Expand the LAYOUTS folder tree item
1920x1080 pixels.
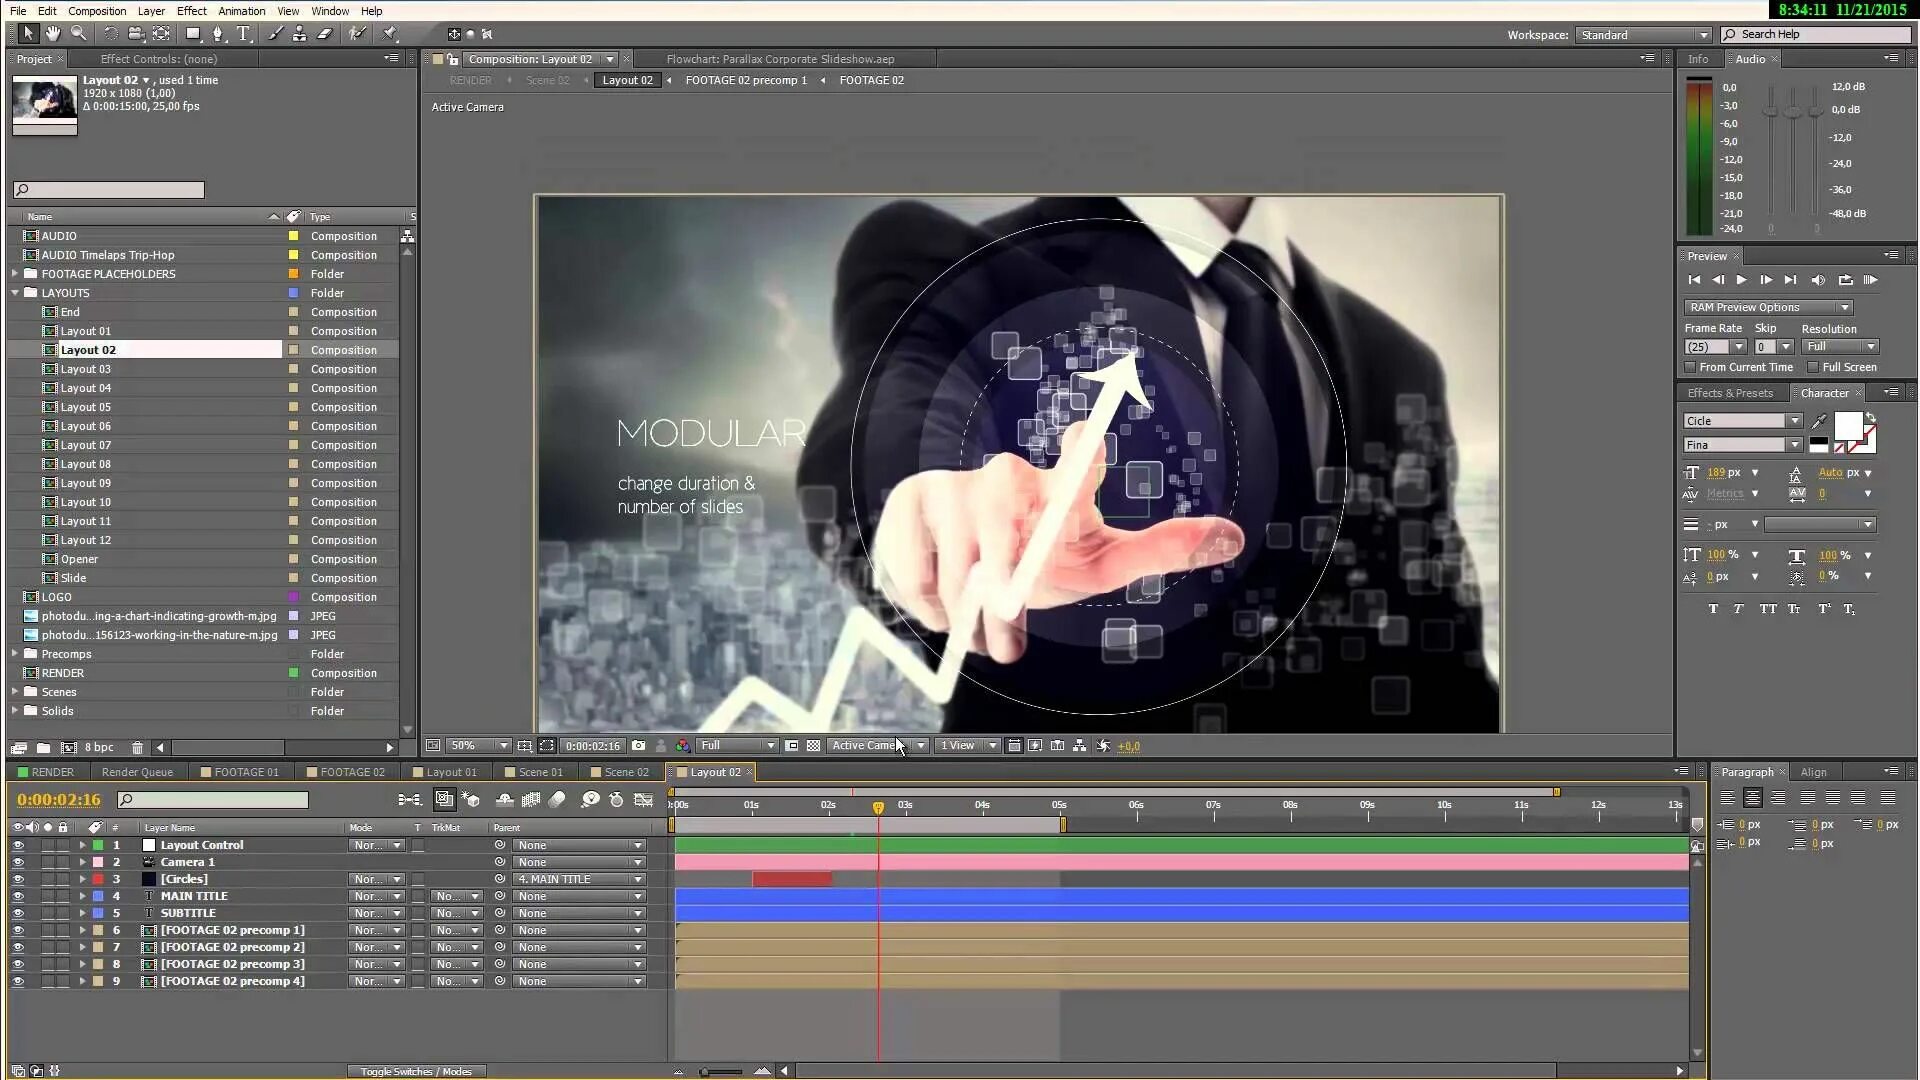point(16,293)
